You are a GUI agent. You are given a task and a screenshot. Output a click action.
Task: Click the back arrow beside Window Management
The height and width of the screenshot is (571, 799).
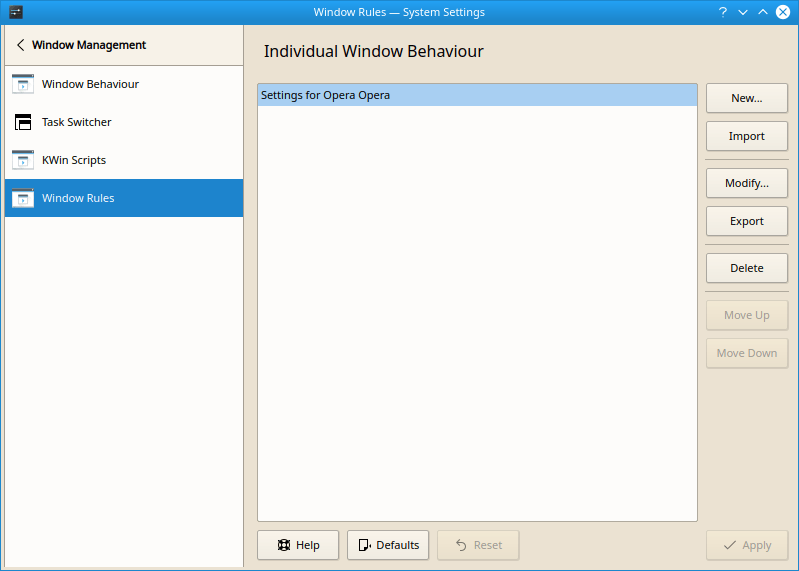pos(20,45)
